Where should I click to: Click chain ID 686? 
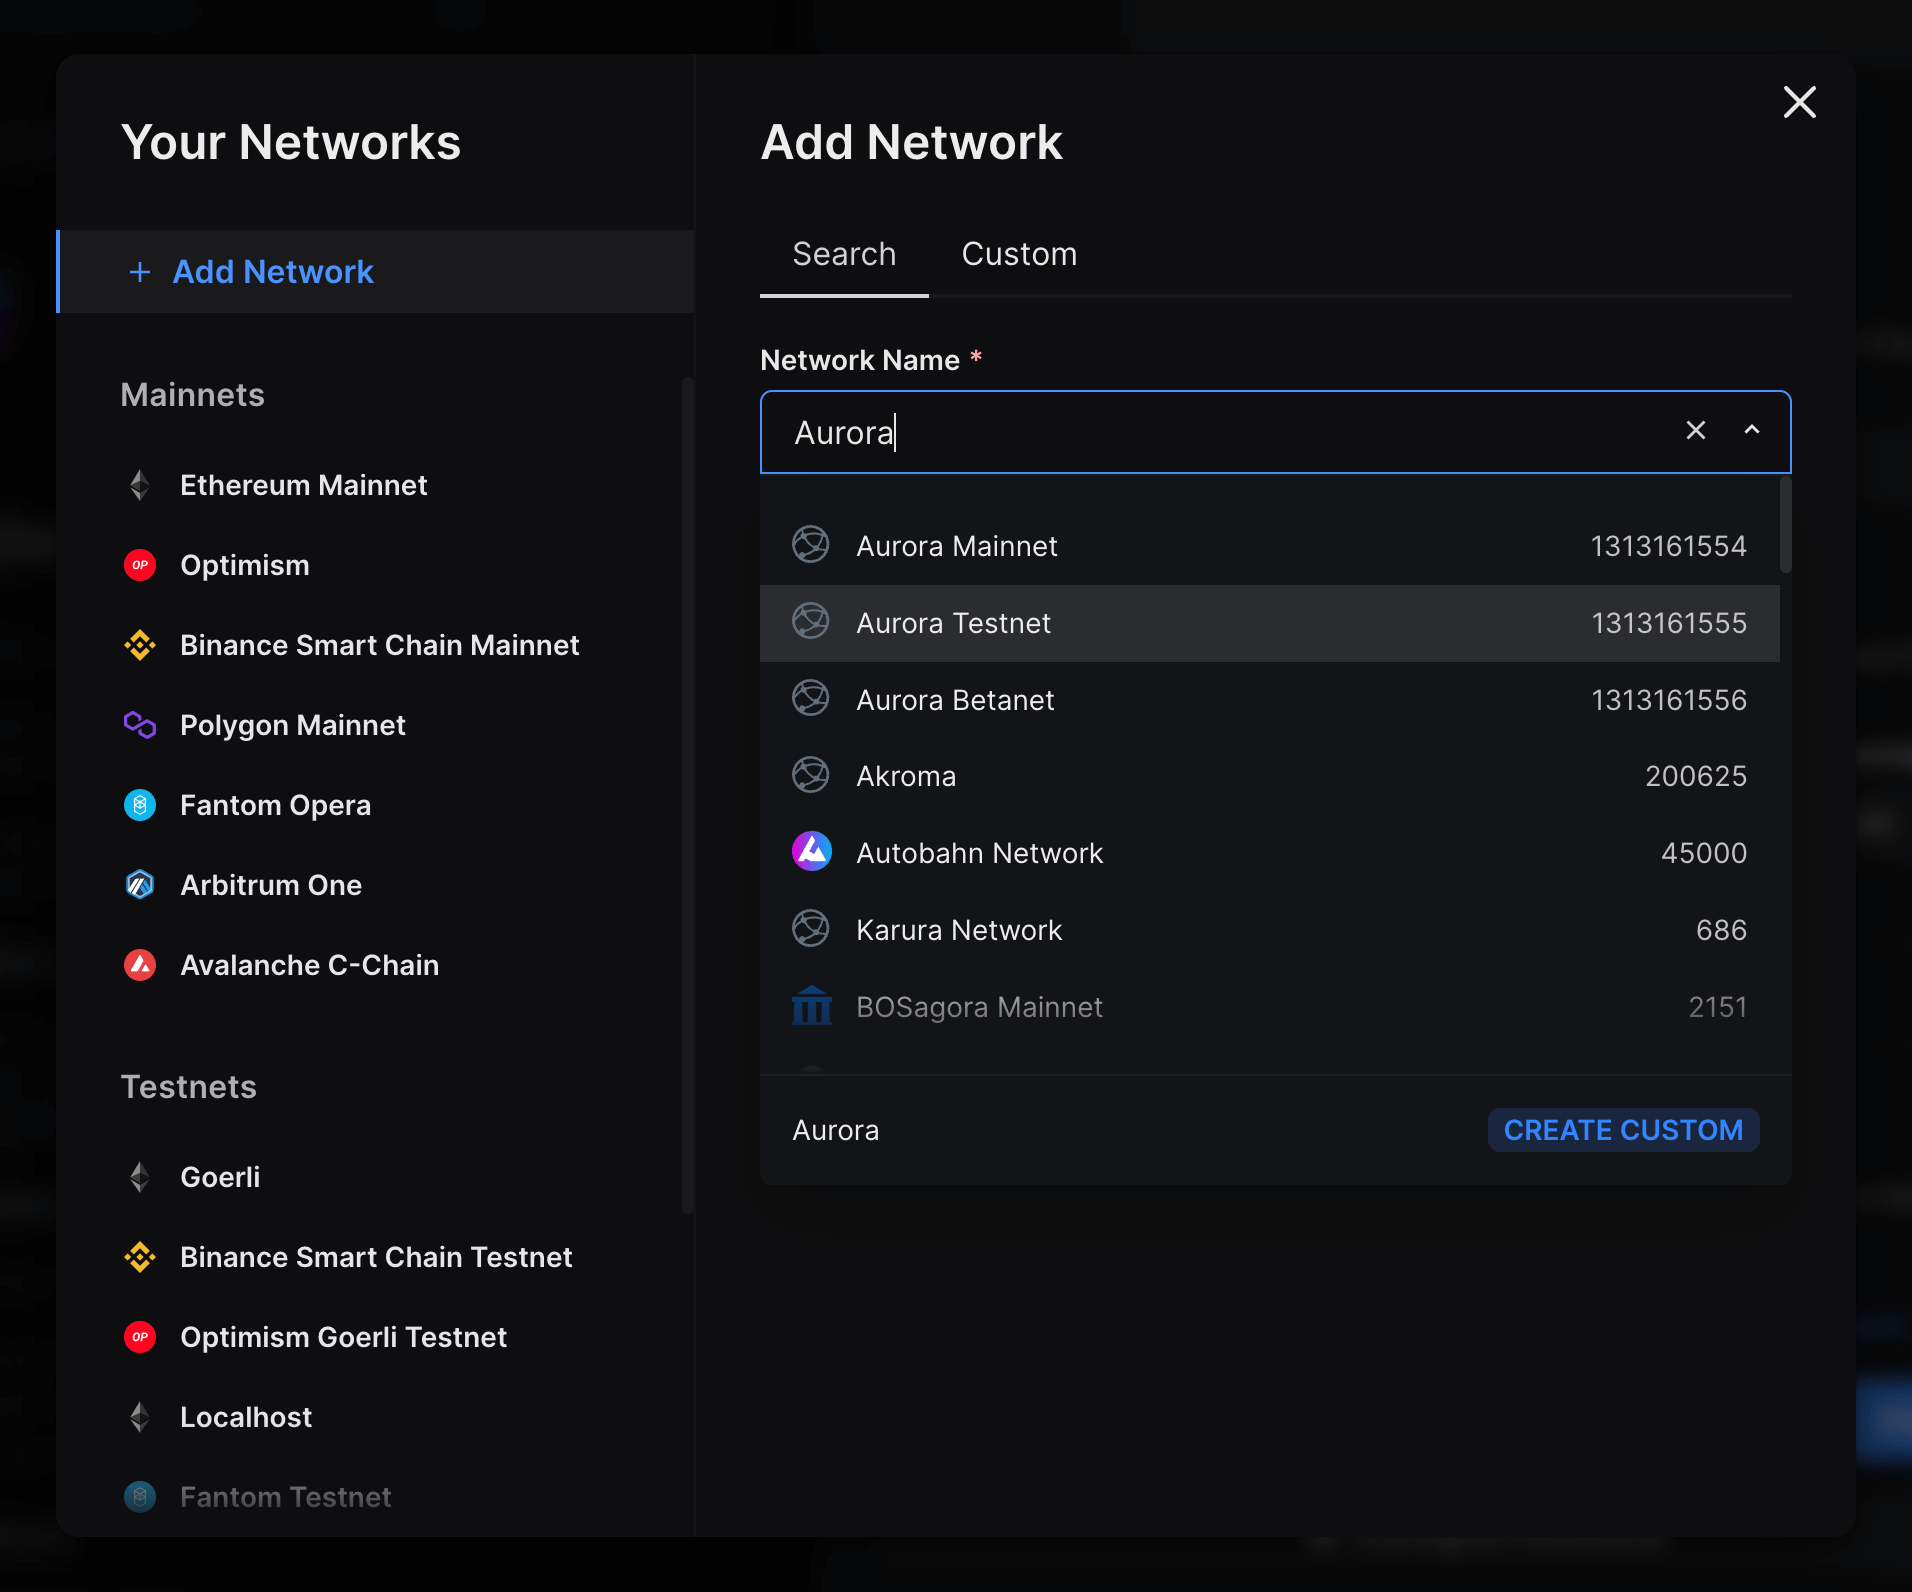[1721, 930]
